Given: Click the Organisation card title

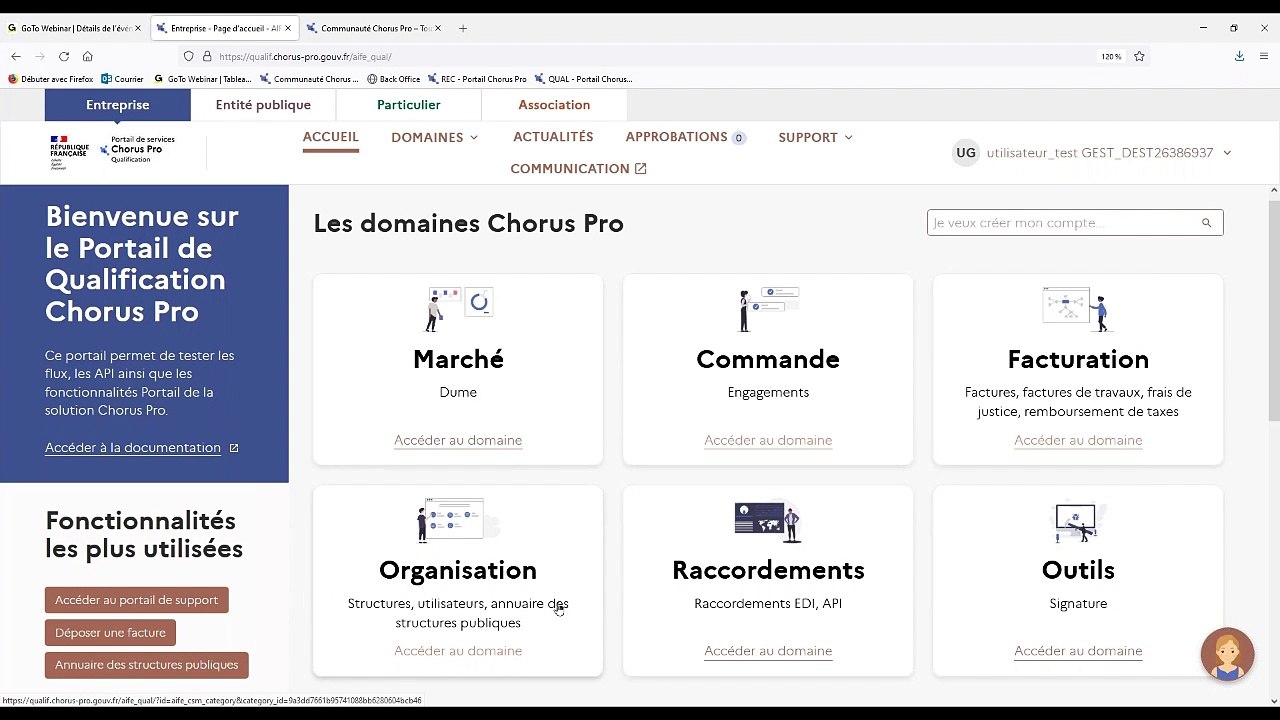Looking at the screenshot, I should [x=458, y=570].
